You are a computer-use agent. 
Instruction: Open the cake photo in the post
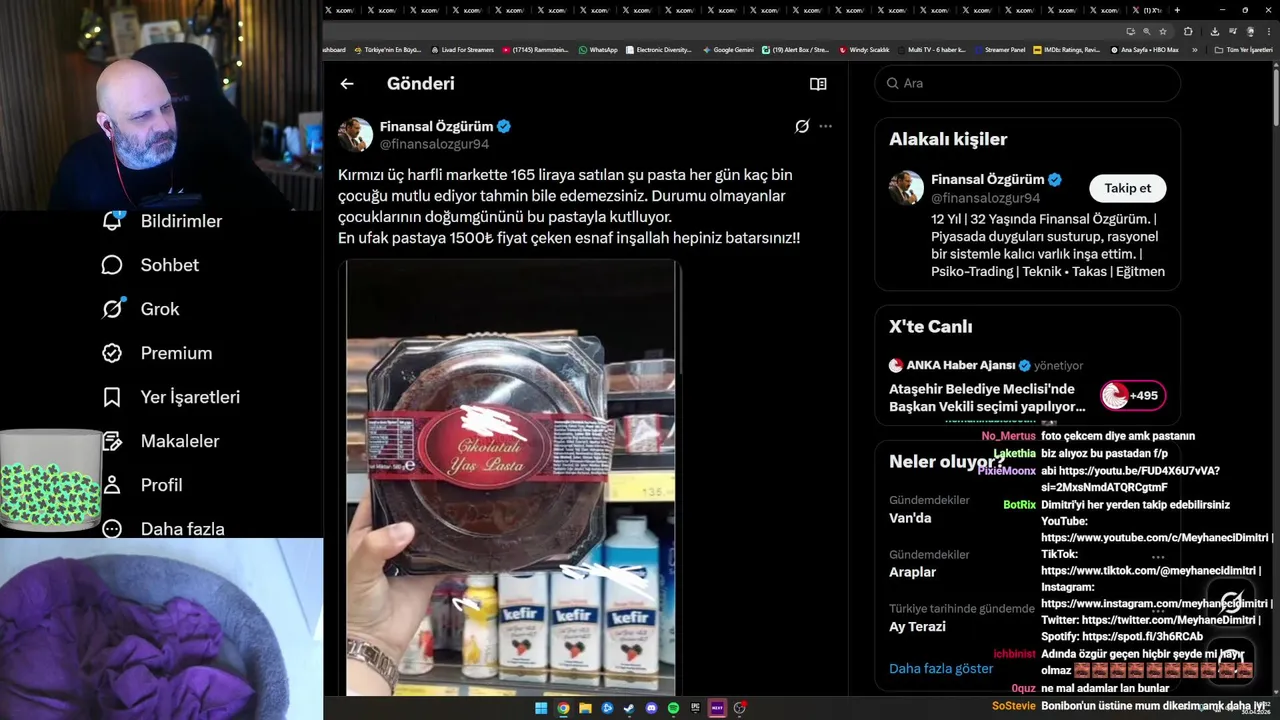(x=510, y=478)
